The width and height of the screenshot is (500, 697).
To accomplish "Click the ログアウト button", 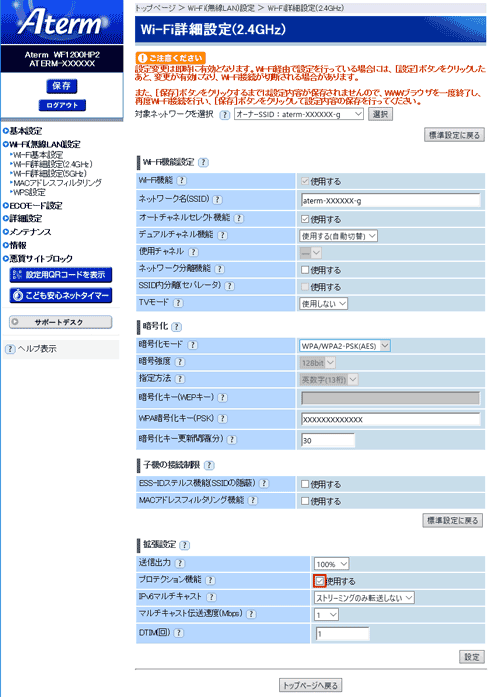I will tap(62, 105).
